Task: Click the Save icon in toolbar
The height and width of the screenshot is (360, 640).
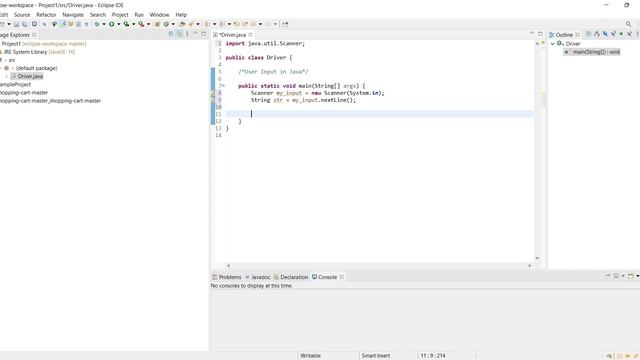Action: pyautogui.click(x=16, y=24)
